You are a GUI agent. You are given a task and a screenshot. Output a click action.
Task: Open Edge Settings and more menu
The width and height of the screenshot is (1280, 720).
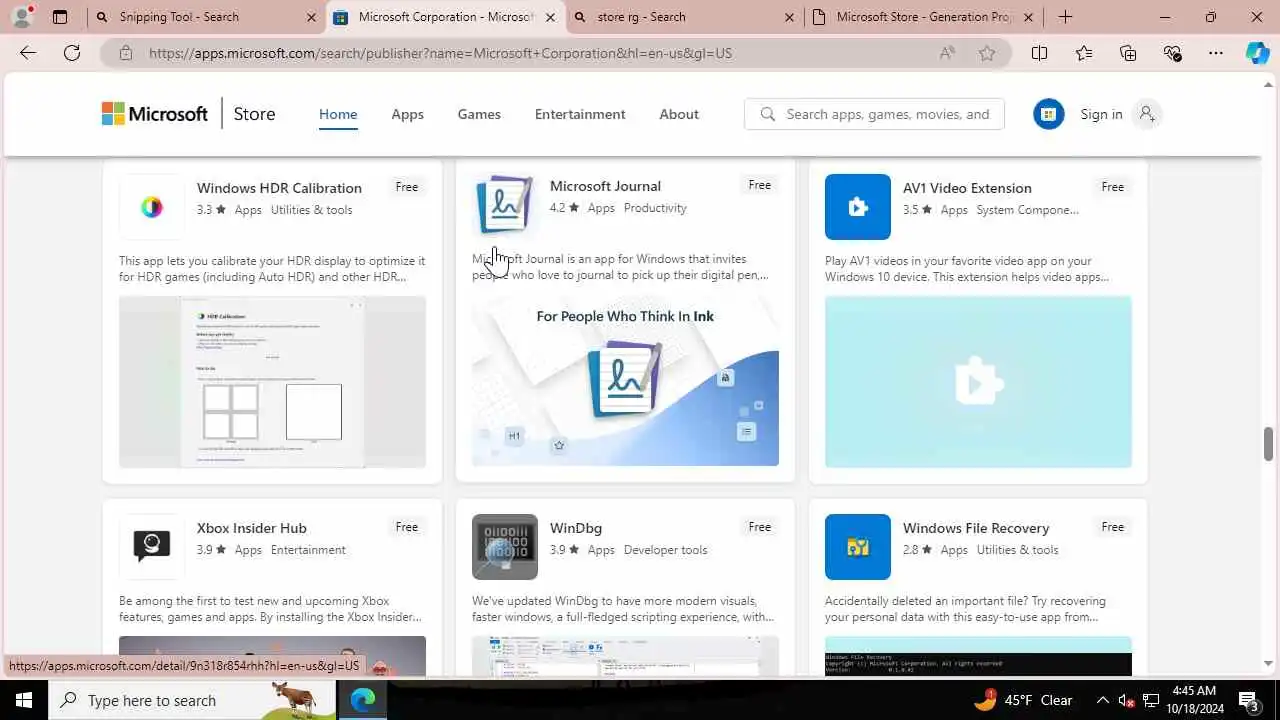[1216, 53]
